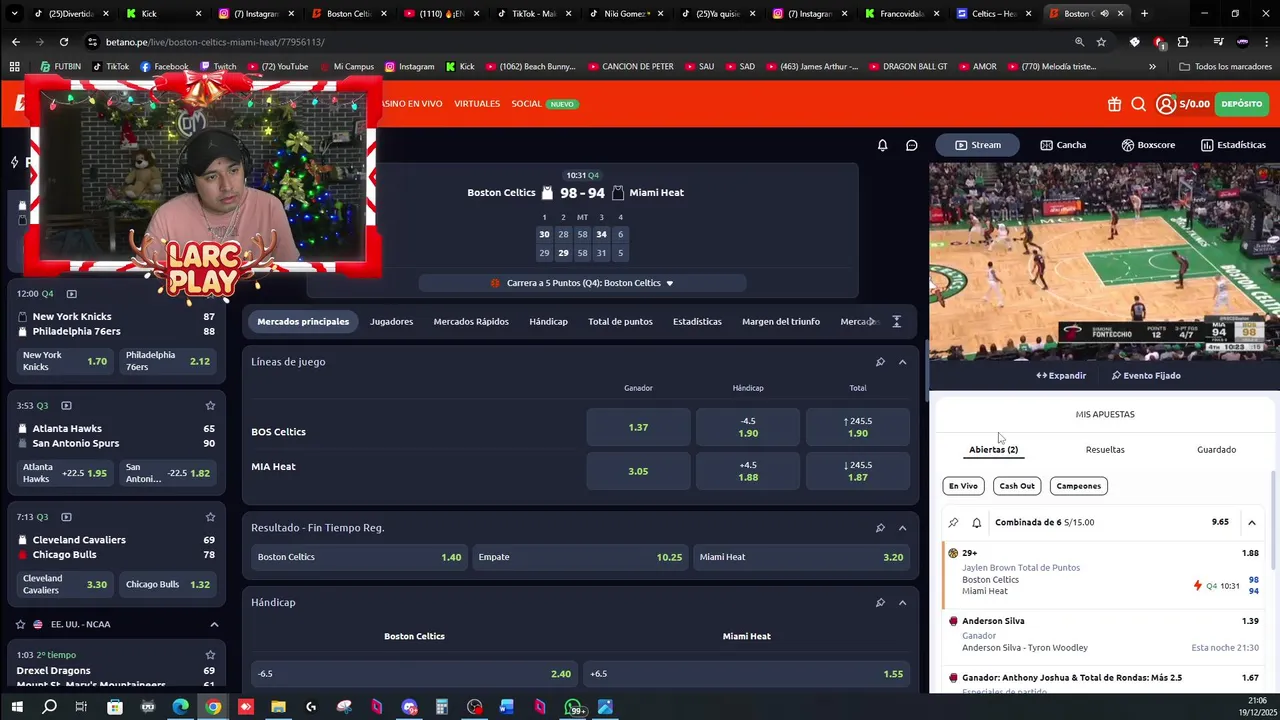Image resolution: width=1280 pixels, height=720 pixels.
Task: Open the Mercados principales tab
Action: click(303, 322)
